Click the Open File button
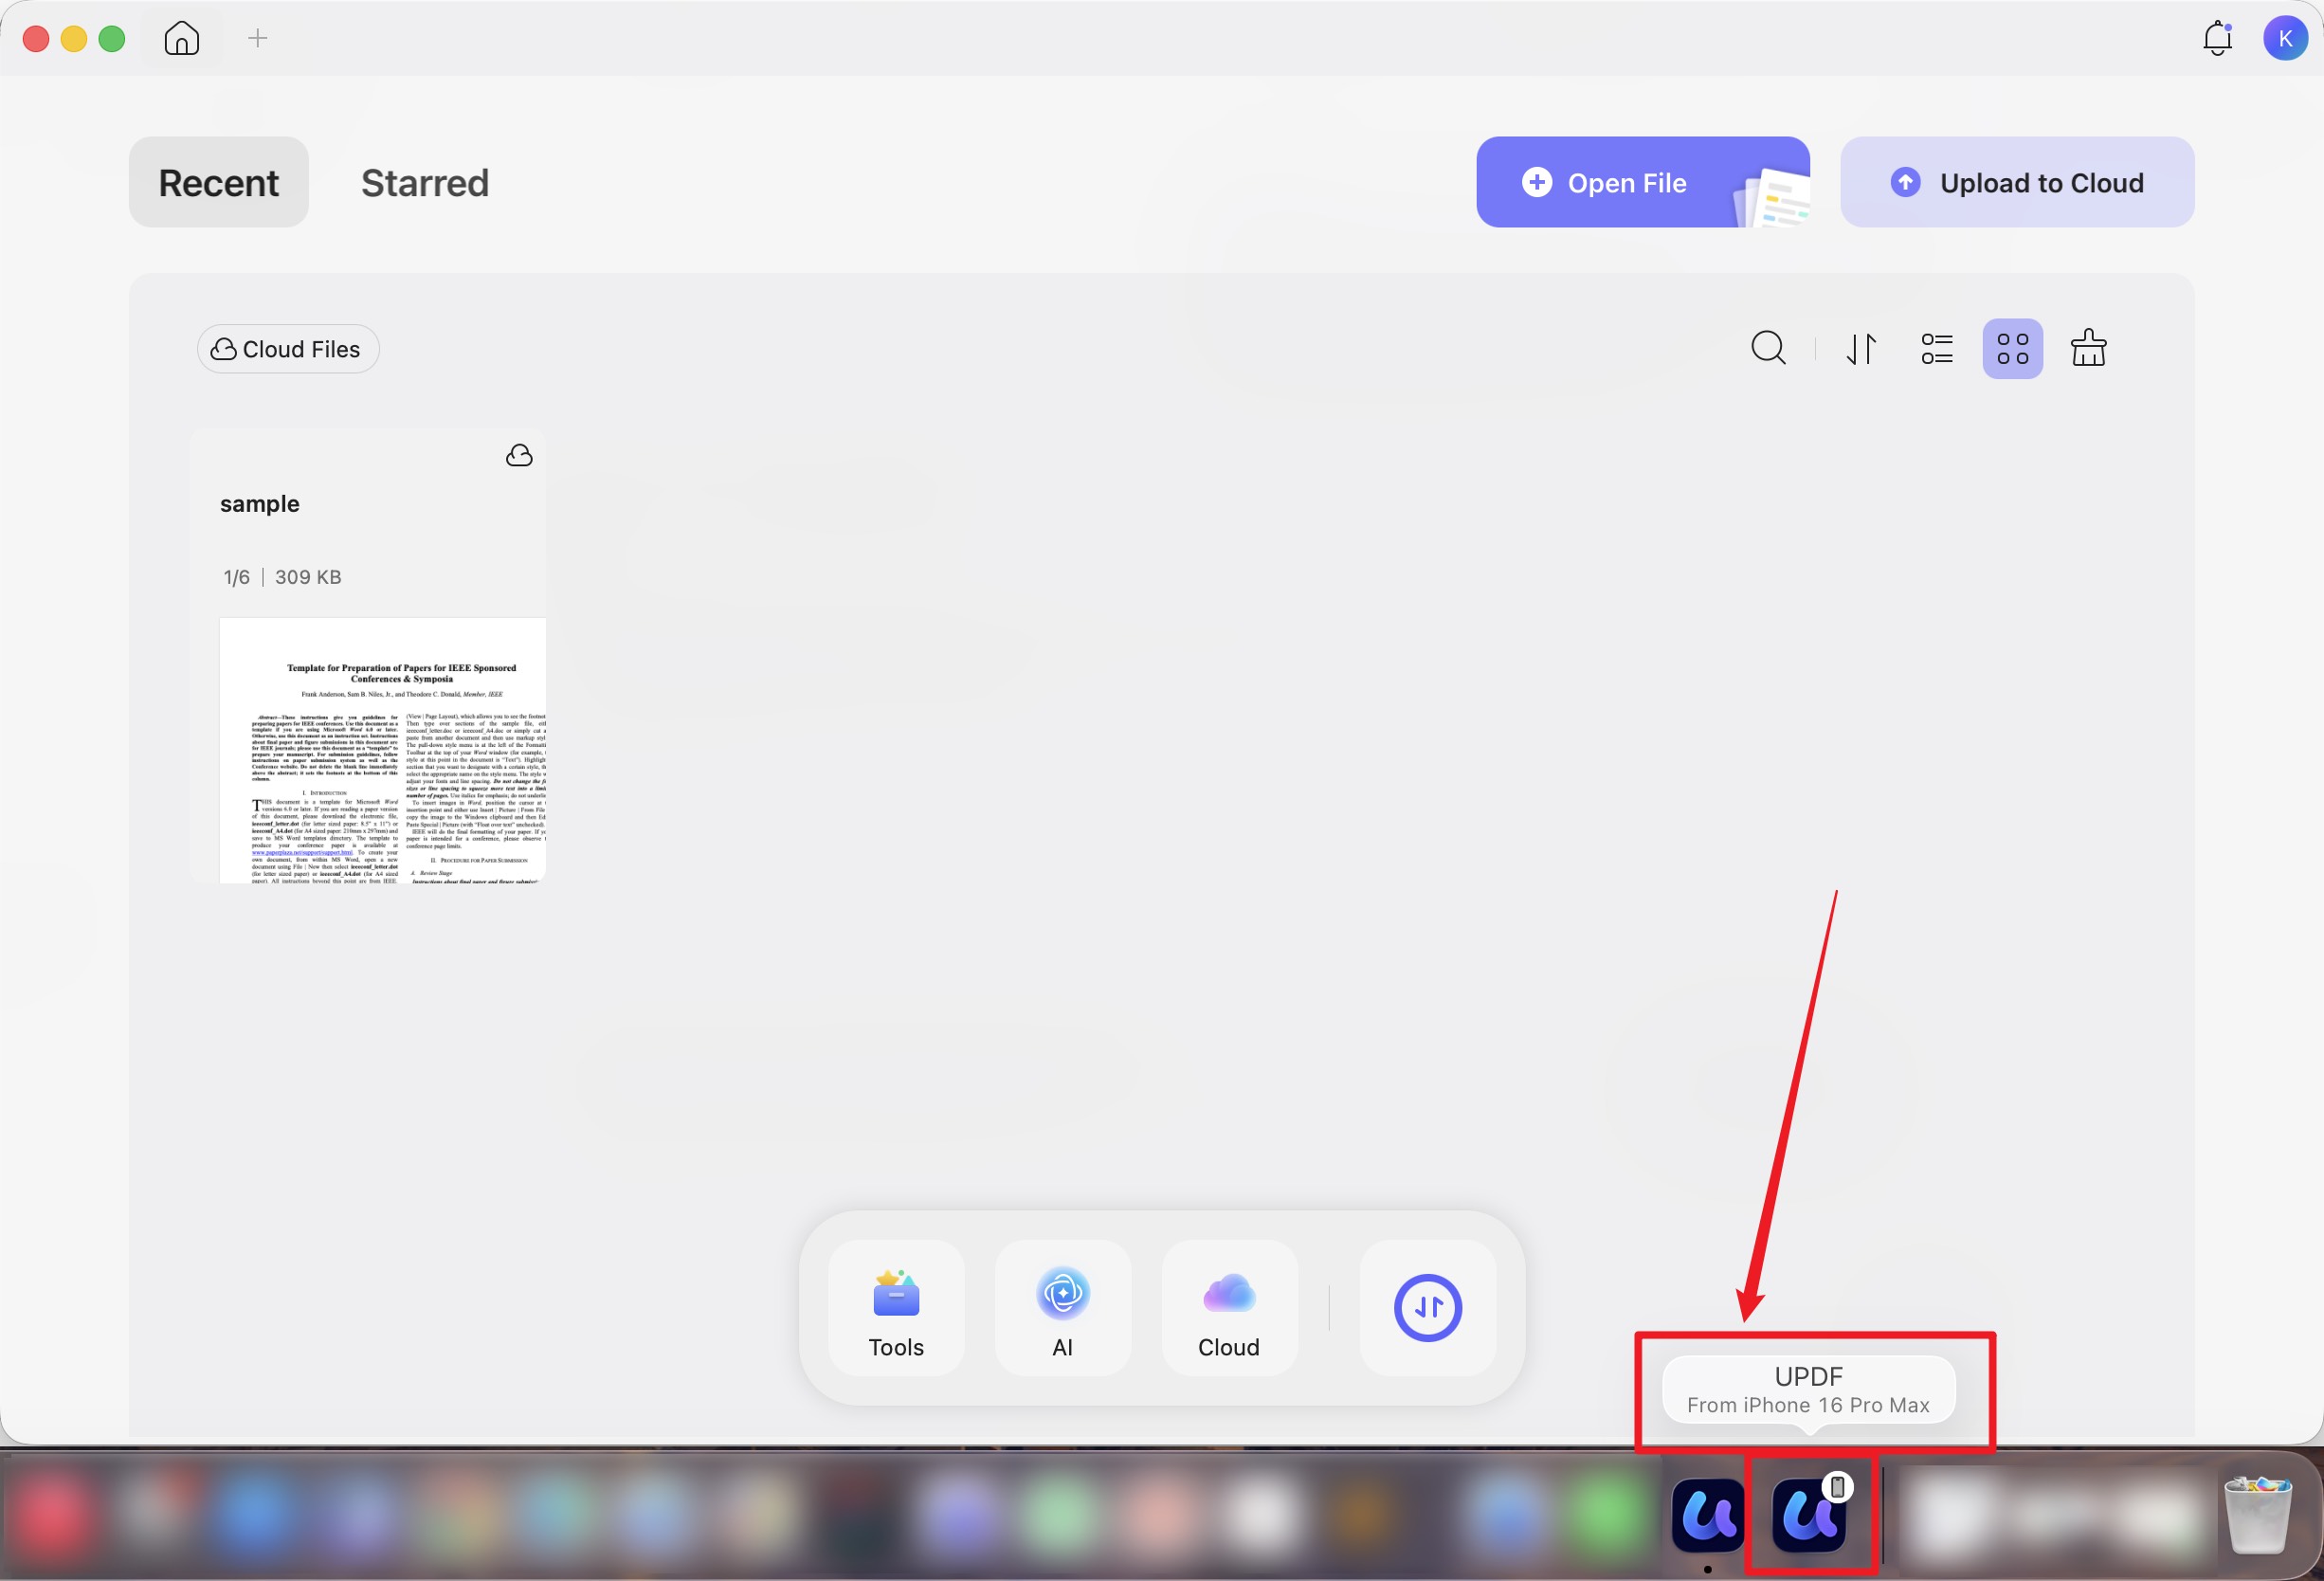The height and width of the screenshot is (1581, 2324). pos(1643,182)
